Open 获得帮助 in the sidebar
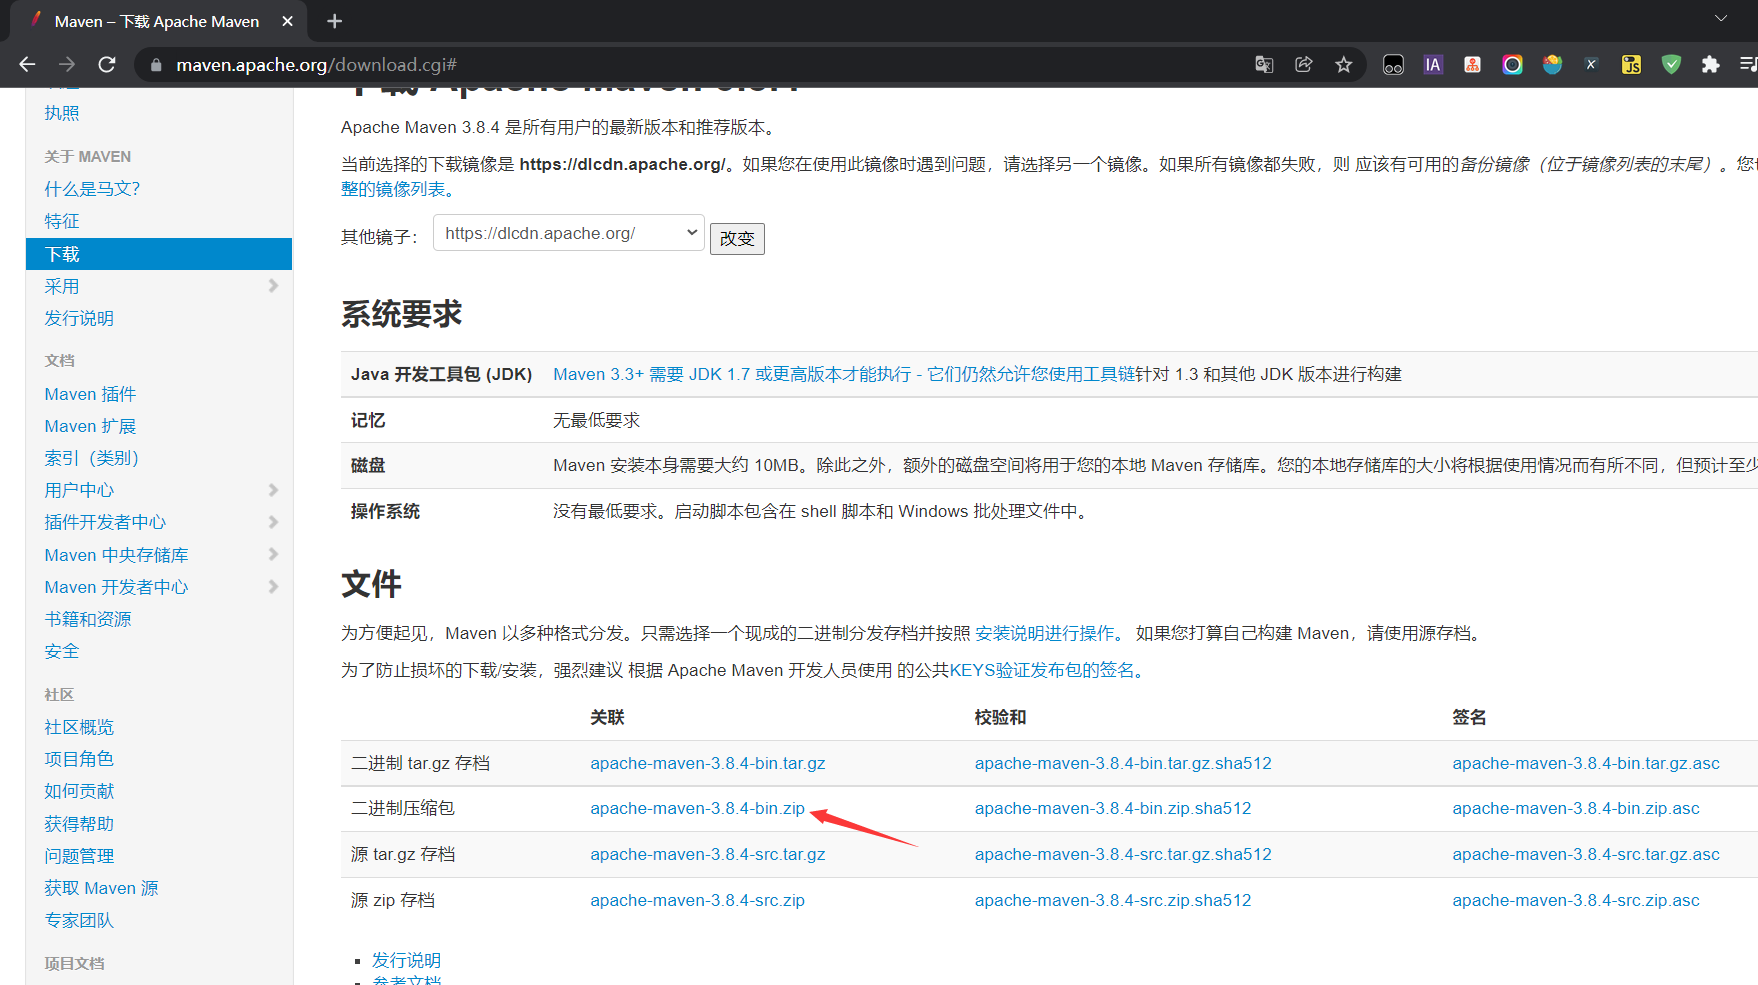 coord(79,824)
